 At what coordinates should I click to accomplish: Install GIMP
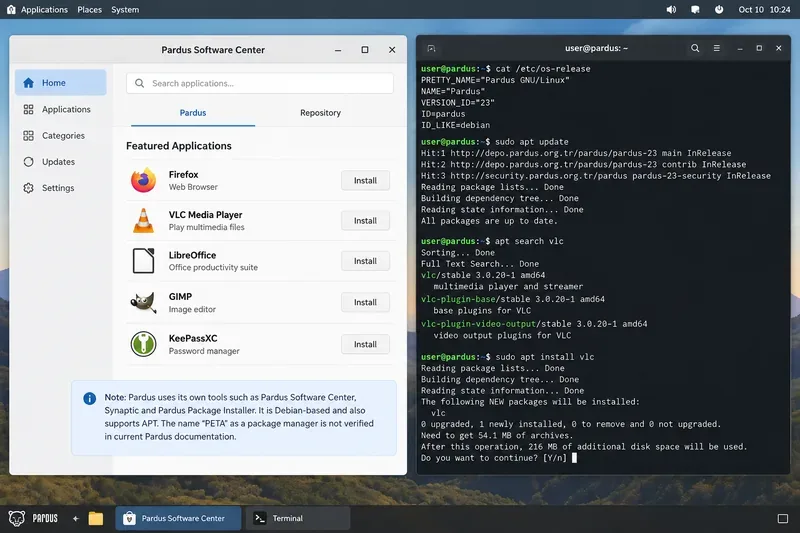coord(365,302)
